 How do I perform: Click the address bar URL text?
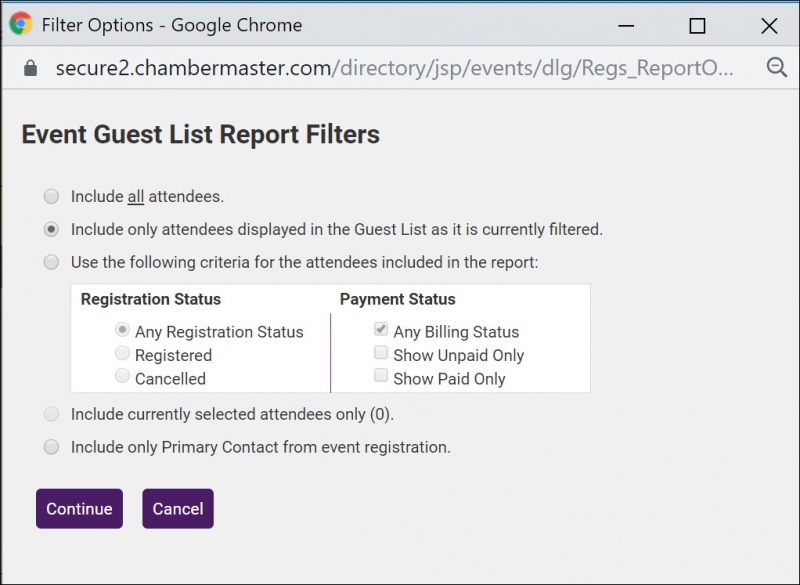(395, 68)
